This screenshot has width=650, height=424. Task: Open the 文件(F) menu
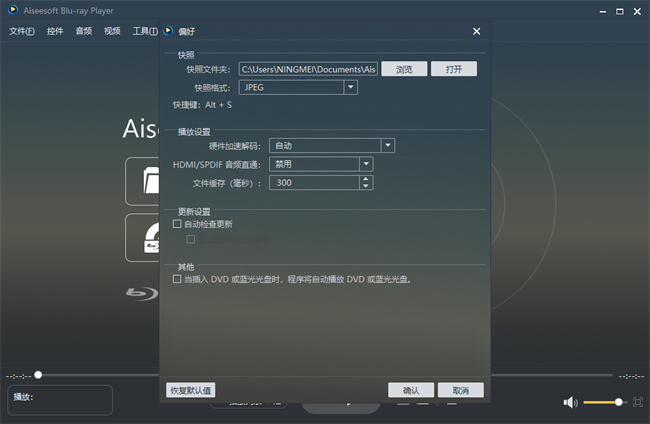pyautogui.click(x=22, y=31)
